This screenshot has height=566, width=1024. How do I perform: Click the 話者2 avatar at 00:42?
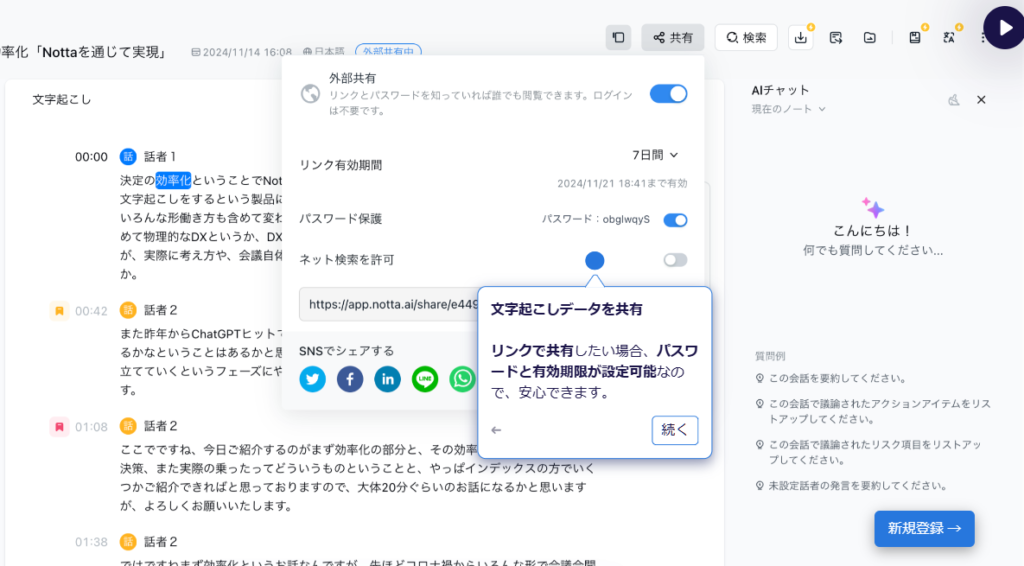128,310
